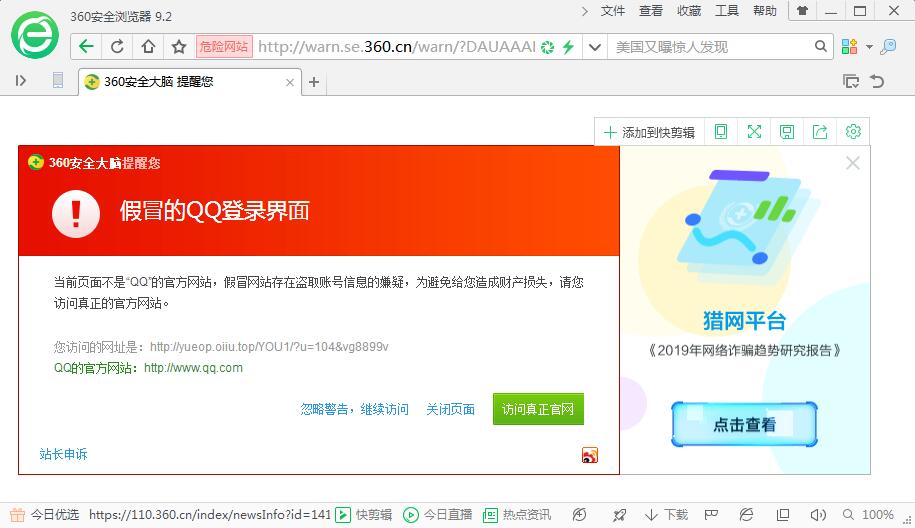Click the share arrow icon in clip toolbar
This screenshot has height=528, width=915.
(x=820, y=132)
